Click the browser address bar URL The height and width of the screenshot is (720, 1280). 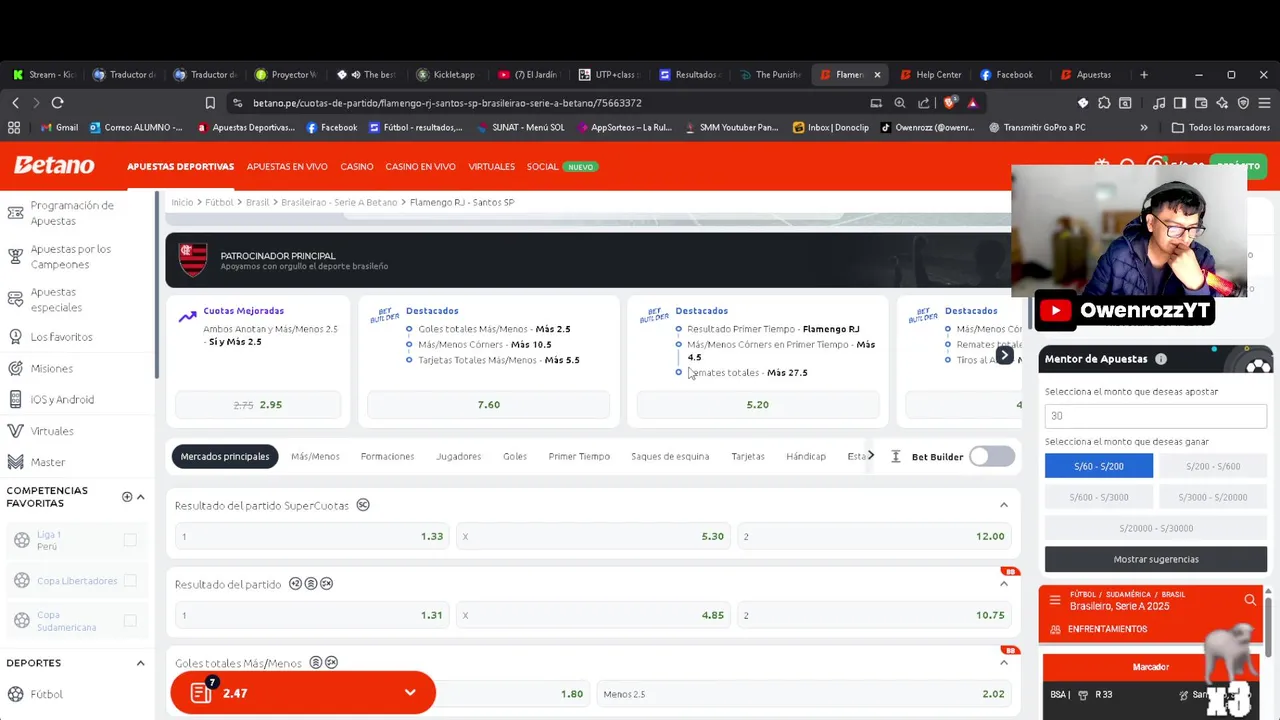pos(447,103)
